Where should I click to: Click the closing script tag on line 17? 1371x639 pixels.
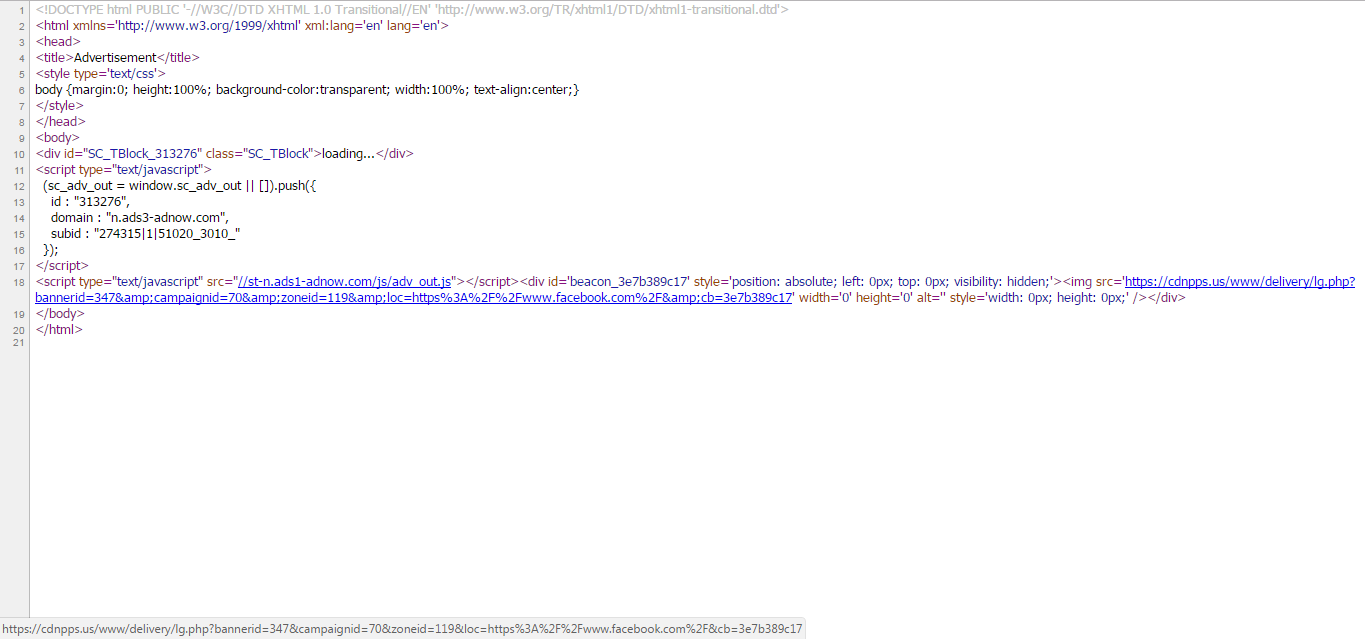(x=62, y=266)
